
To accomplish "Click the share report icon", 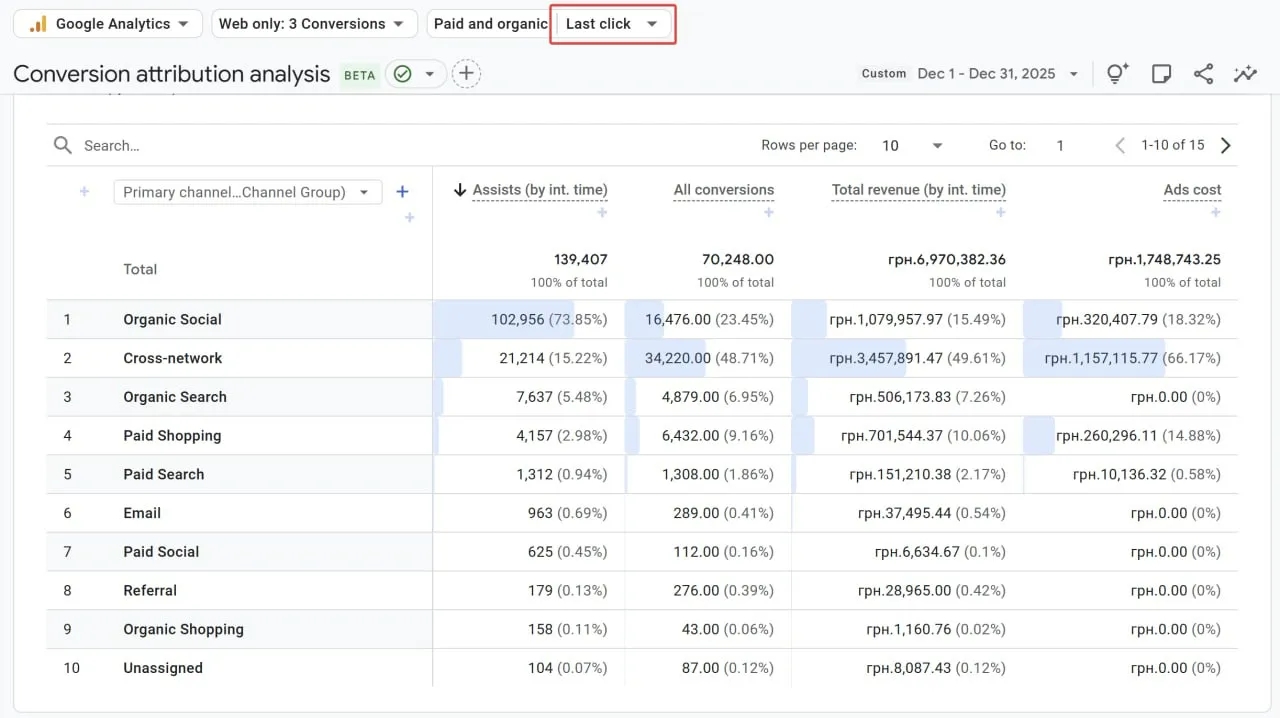I will [1203, 74].
